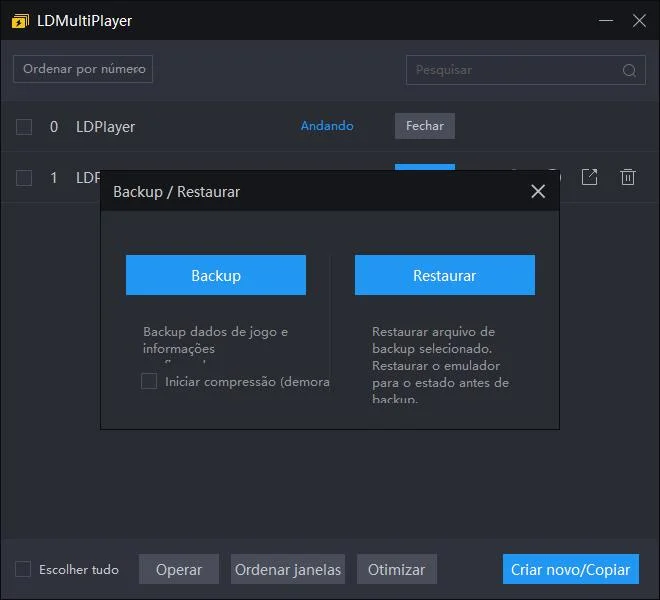Screen dimensions: 660x600
Task: Click the trash delete icon for instance 1
Action: (x=628, y=177)
